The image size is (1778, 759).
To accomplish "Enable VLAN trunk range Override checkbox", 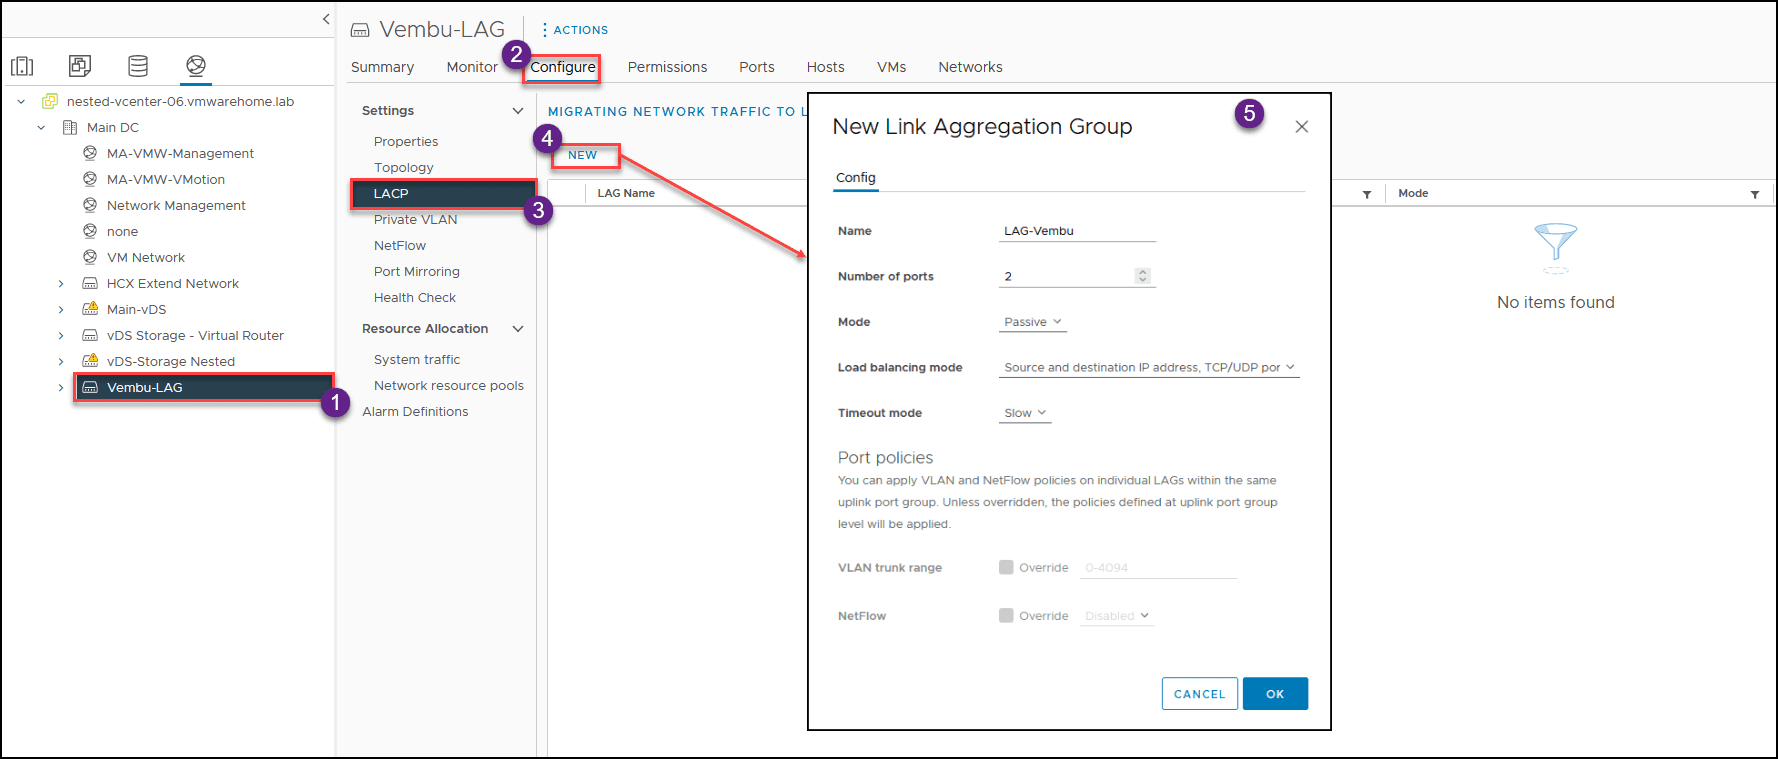I will pos(1006,567).
